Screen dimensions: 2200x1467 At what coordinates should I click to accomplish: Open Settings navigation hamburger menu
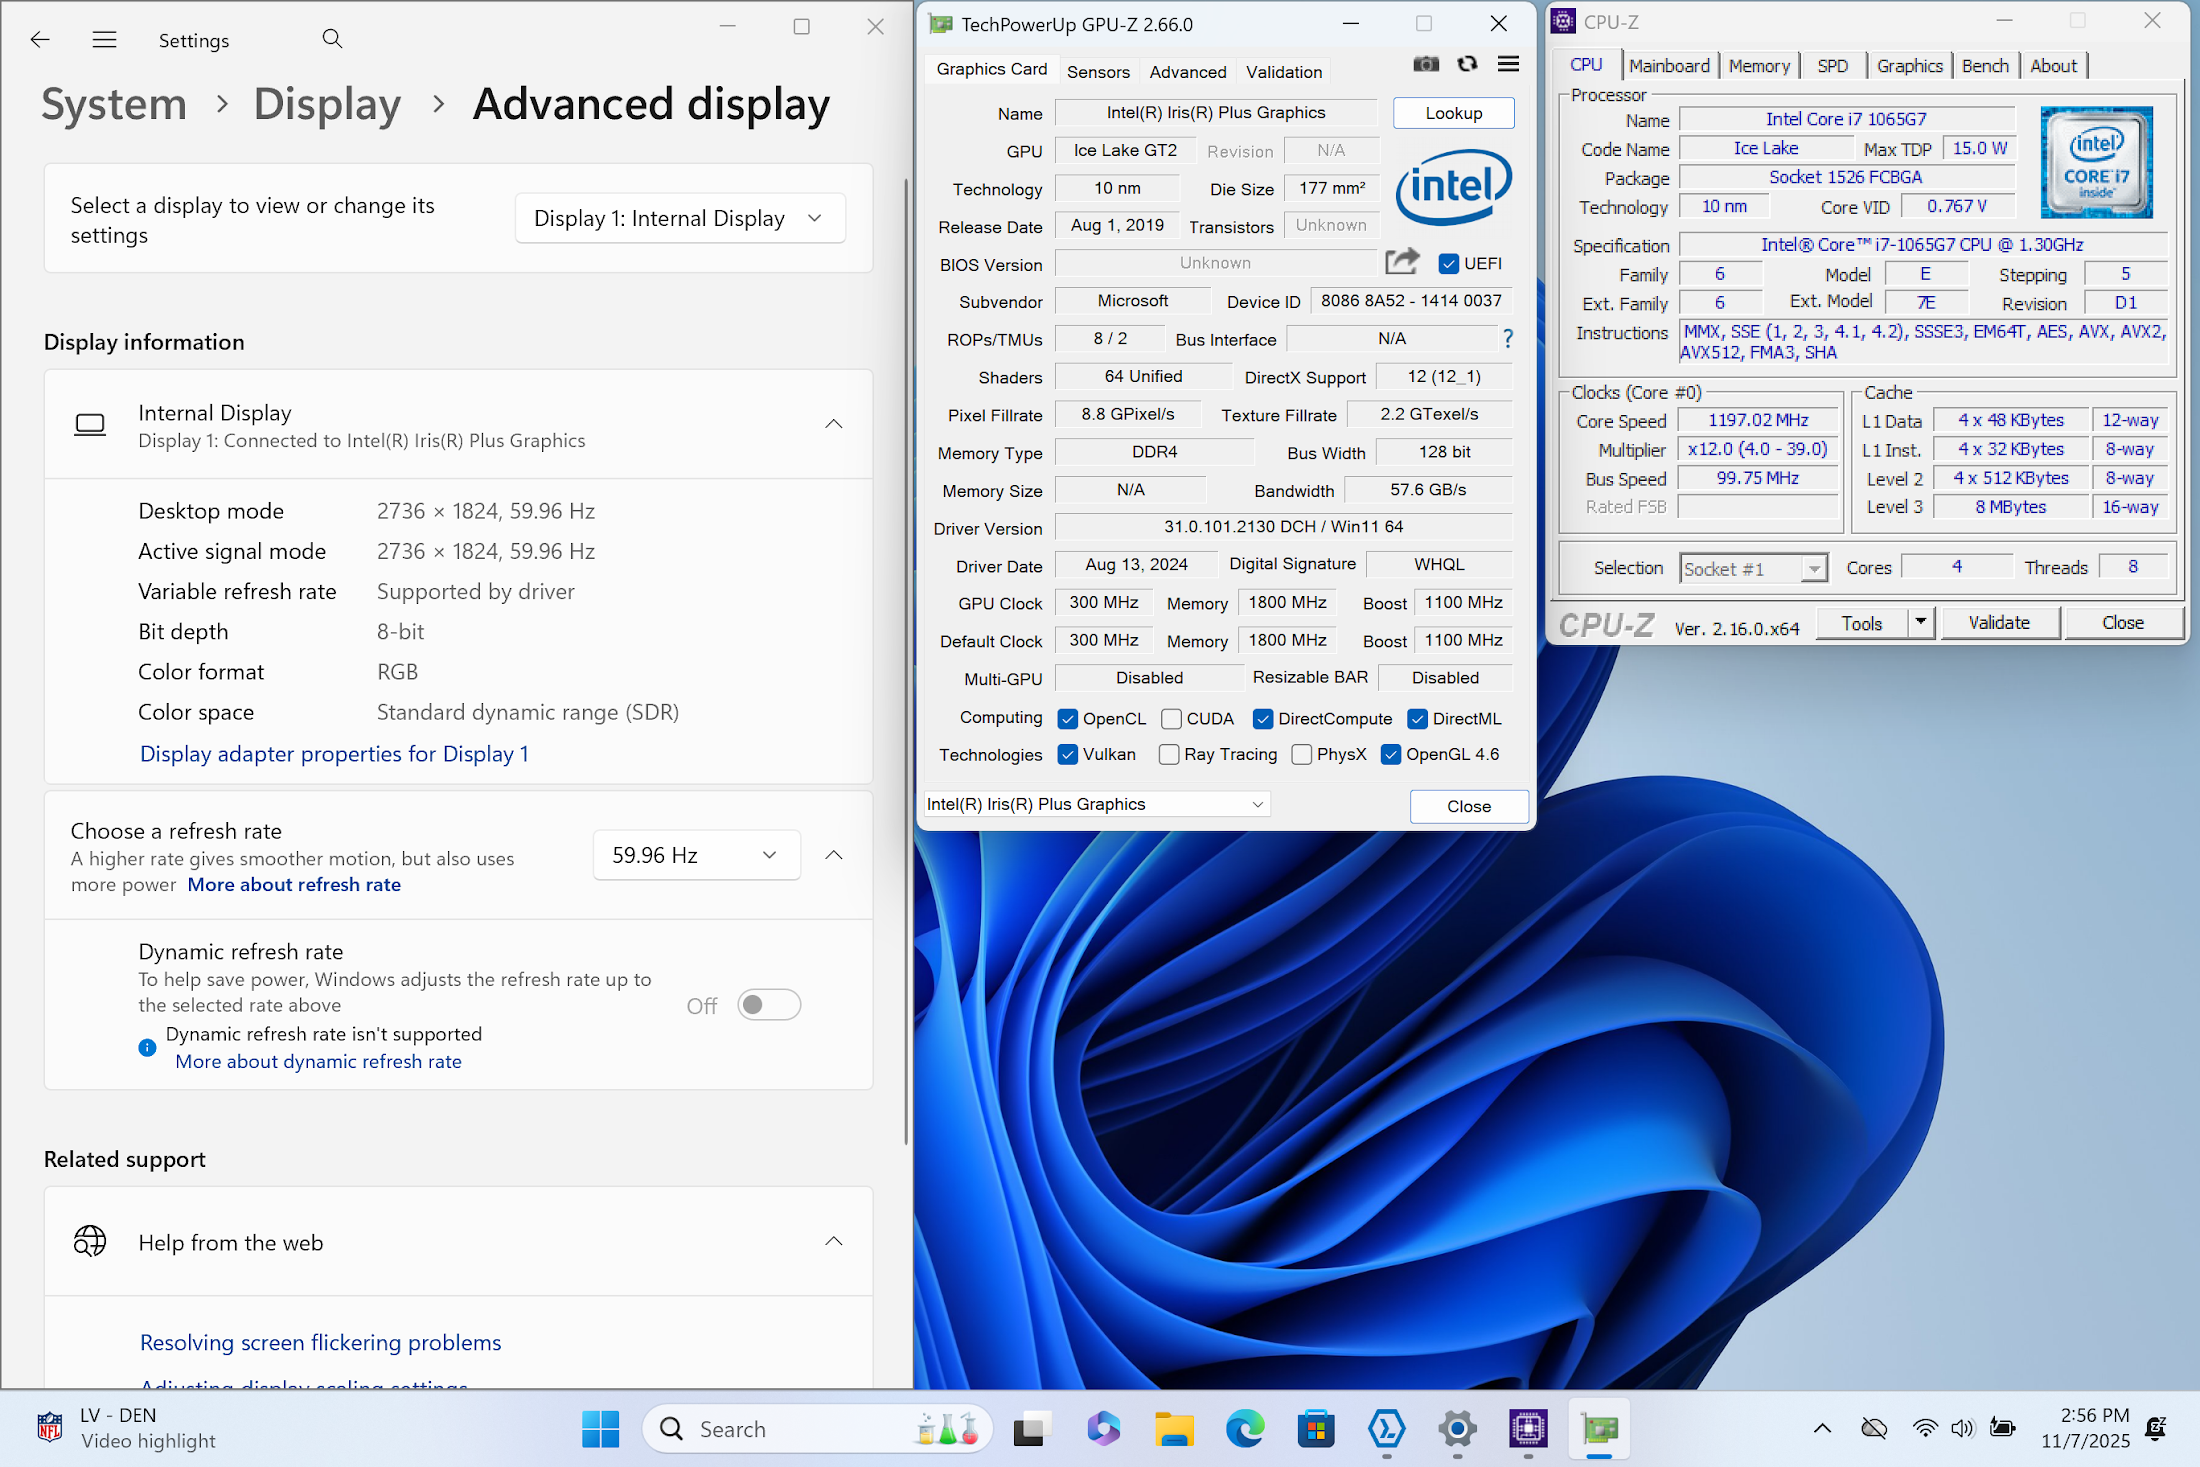click(x=104, y=39)
